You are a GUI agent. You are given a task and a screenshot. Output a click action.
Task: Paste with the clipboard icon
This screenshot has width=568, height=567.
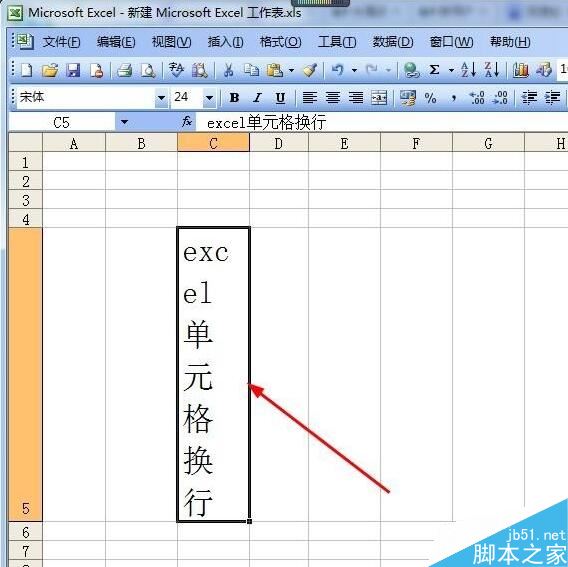pos(275,70)
